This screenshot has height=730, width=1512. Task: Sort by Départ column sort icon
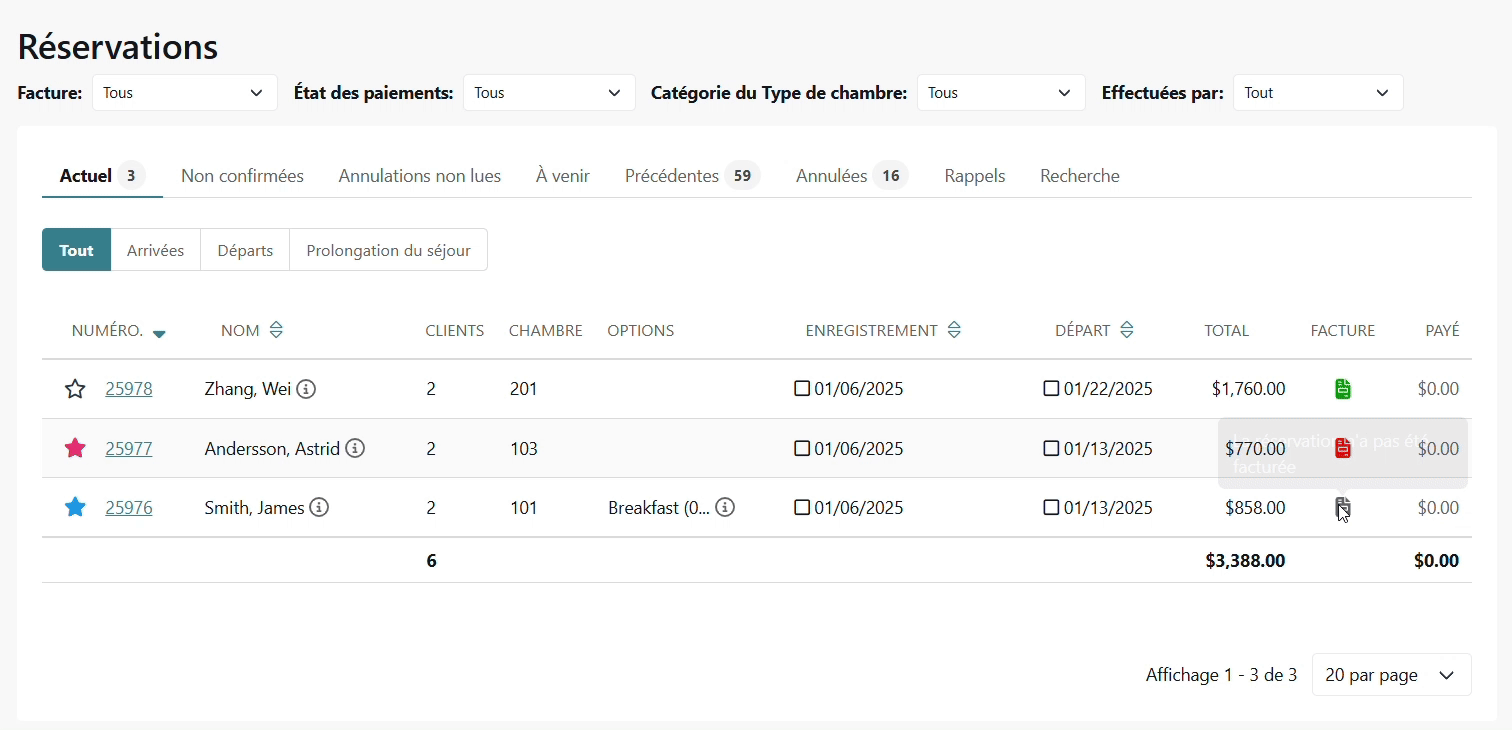pos(1127,330)
